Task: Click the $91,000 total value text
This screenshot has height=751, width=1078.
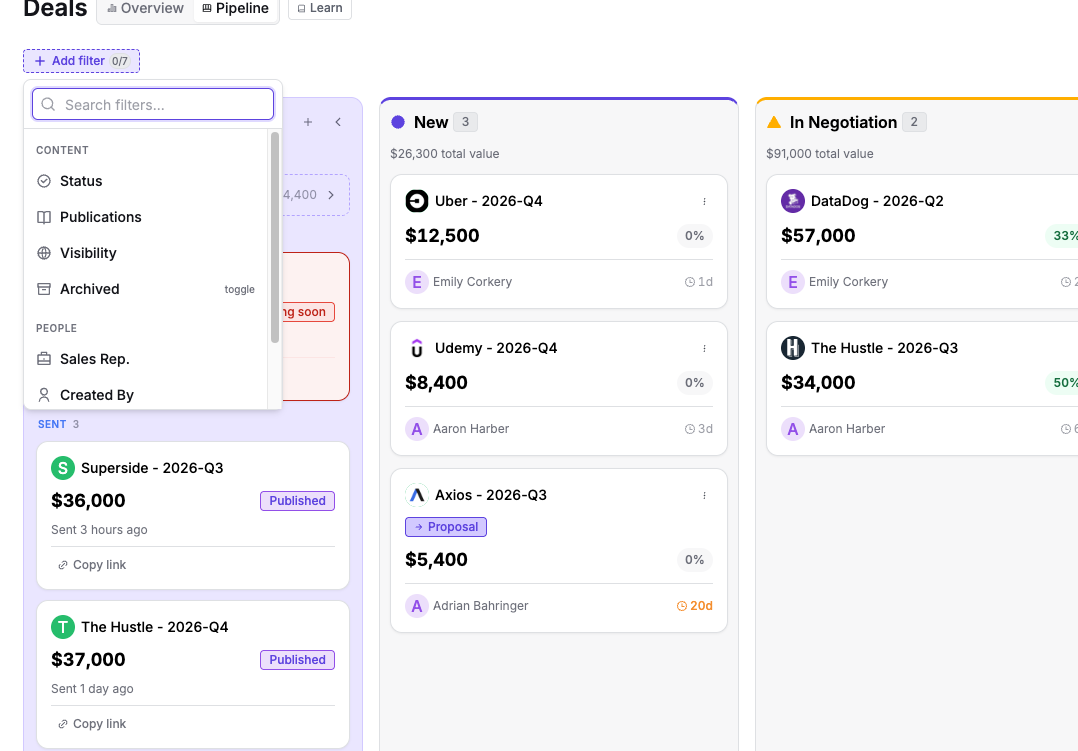Action: pyautogui.click(x=820, y=154)
